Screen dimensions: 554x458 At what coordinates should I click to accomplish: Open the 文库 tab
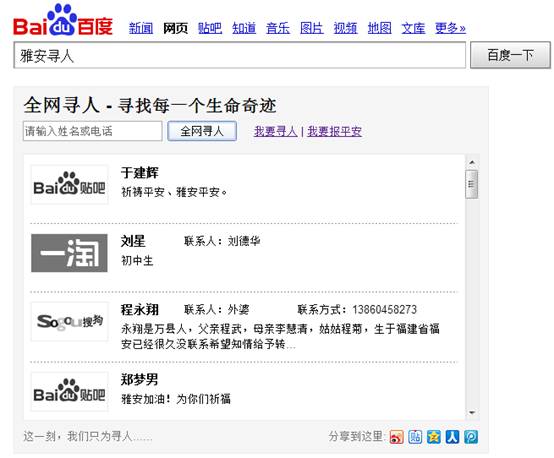413,28
